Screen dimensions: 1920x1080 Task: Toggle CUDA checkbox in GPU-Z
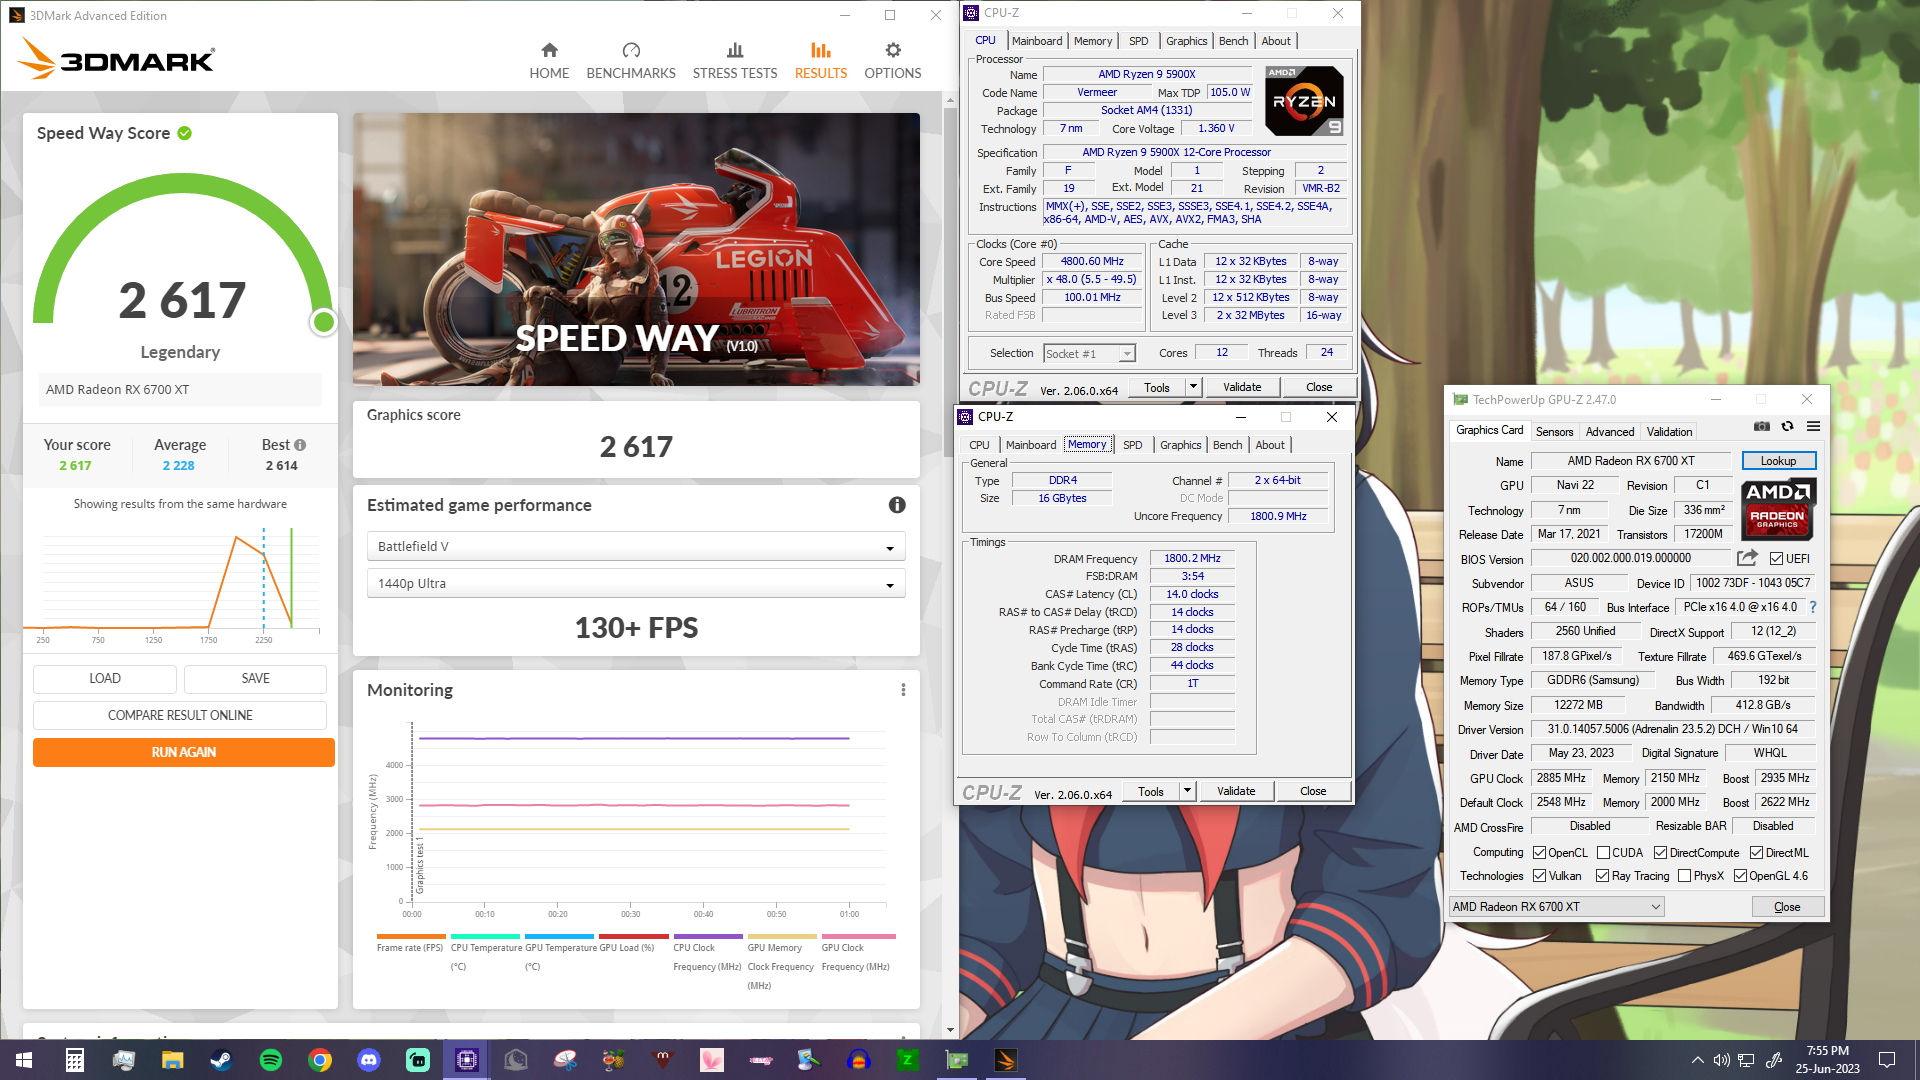tap(1604, 853)
